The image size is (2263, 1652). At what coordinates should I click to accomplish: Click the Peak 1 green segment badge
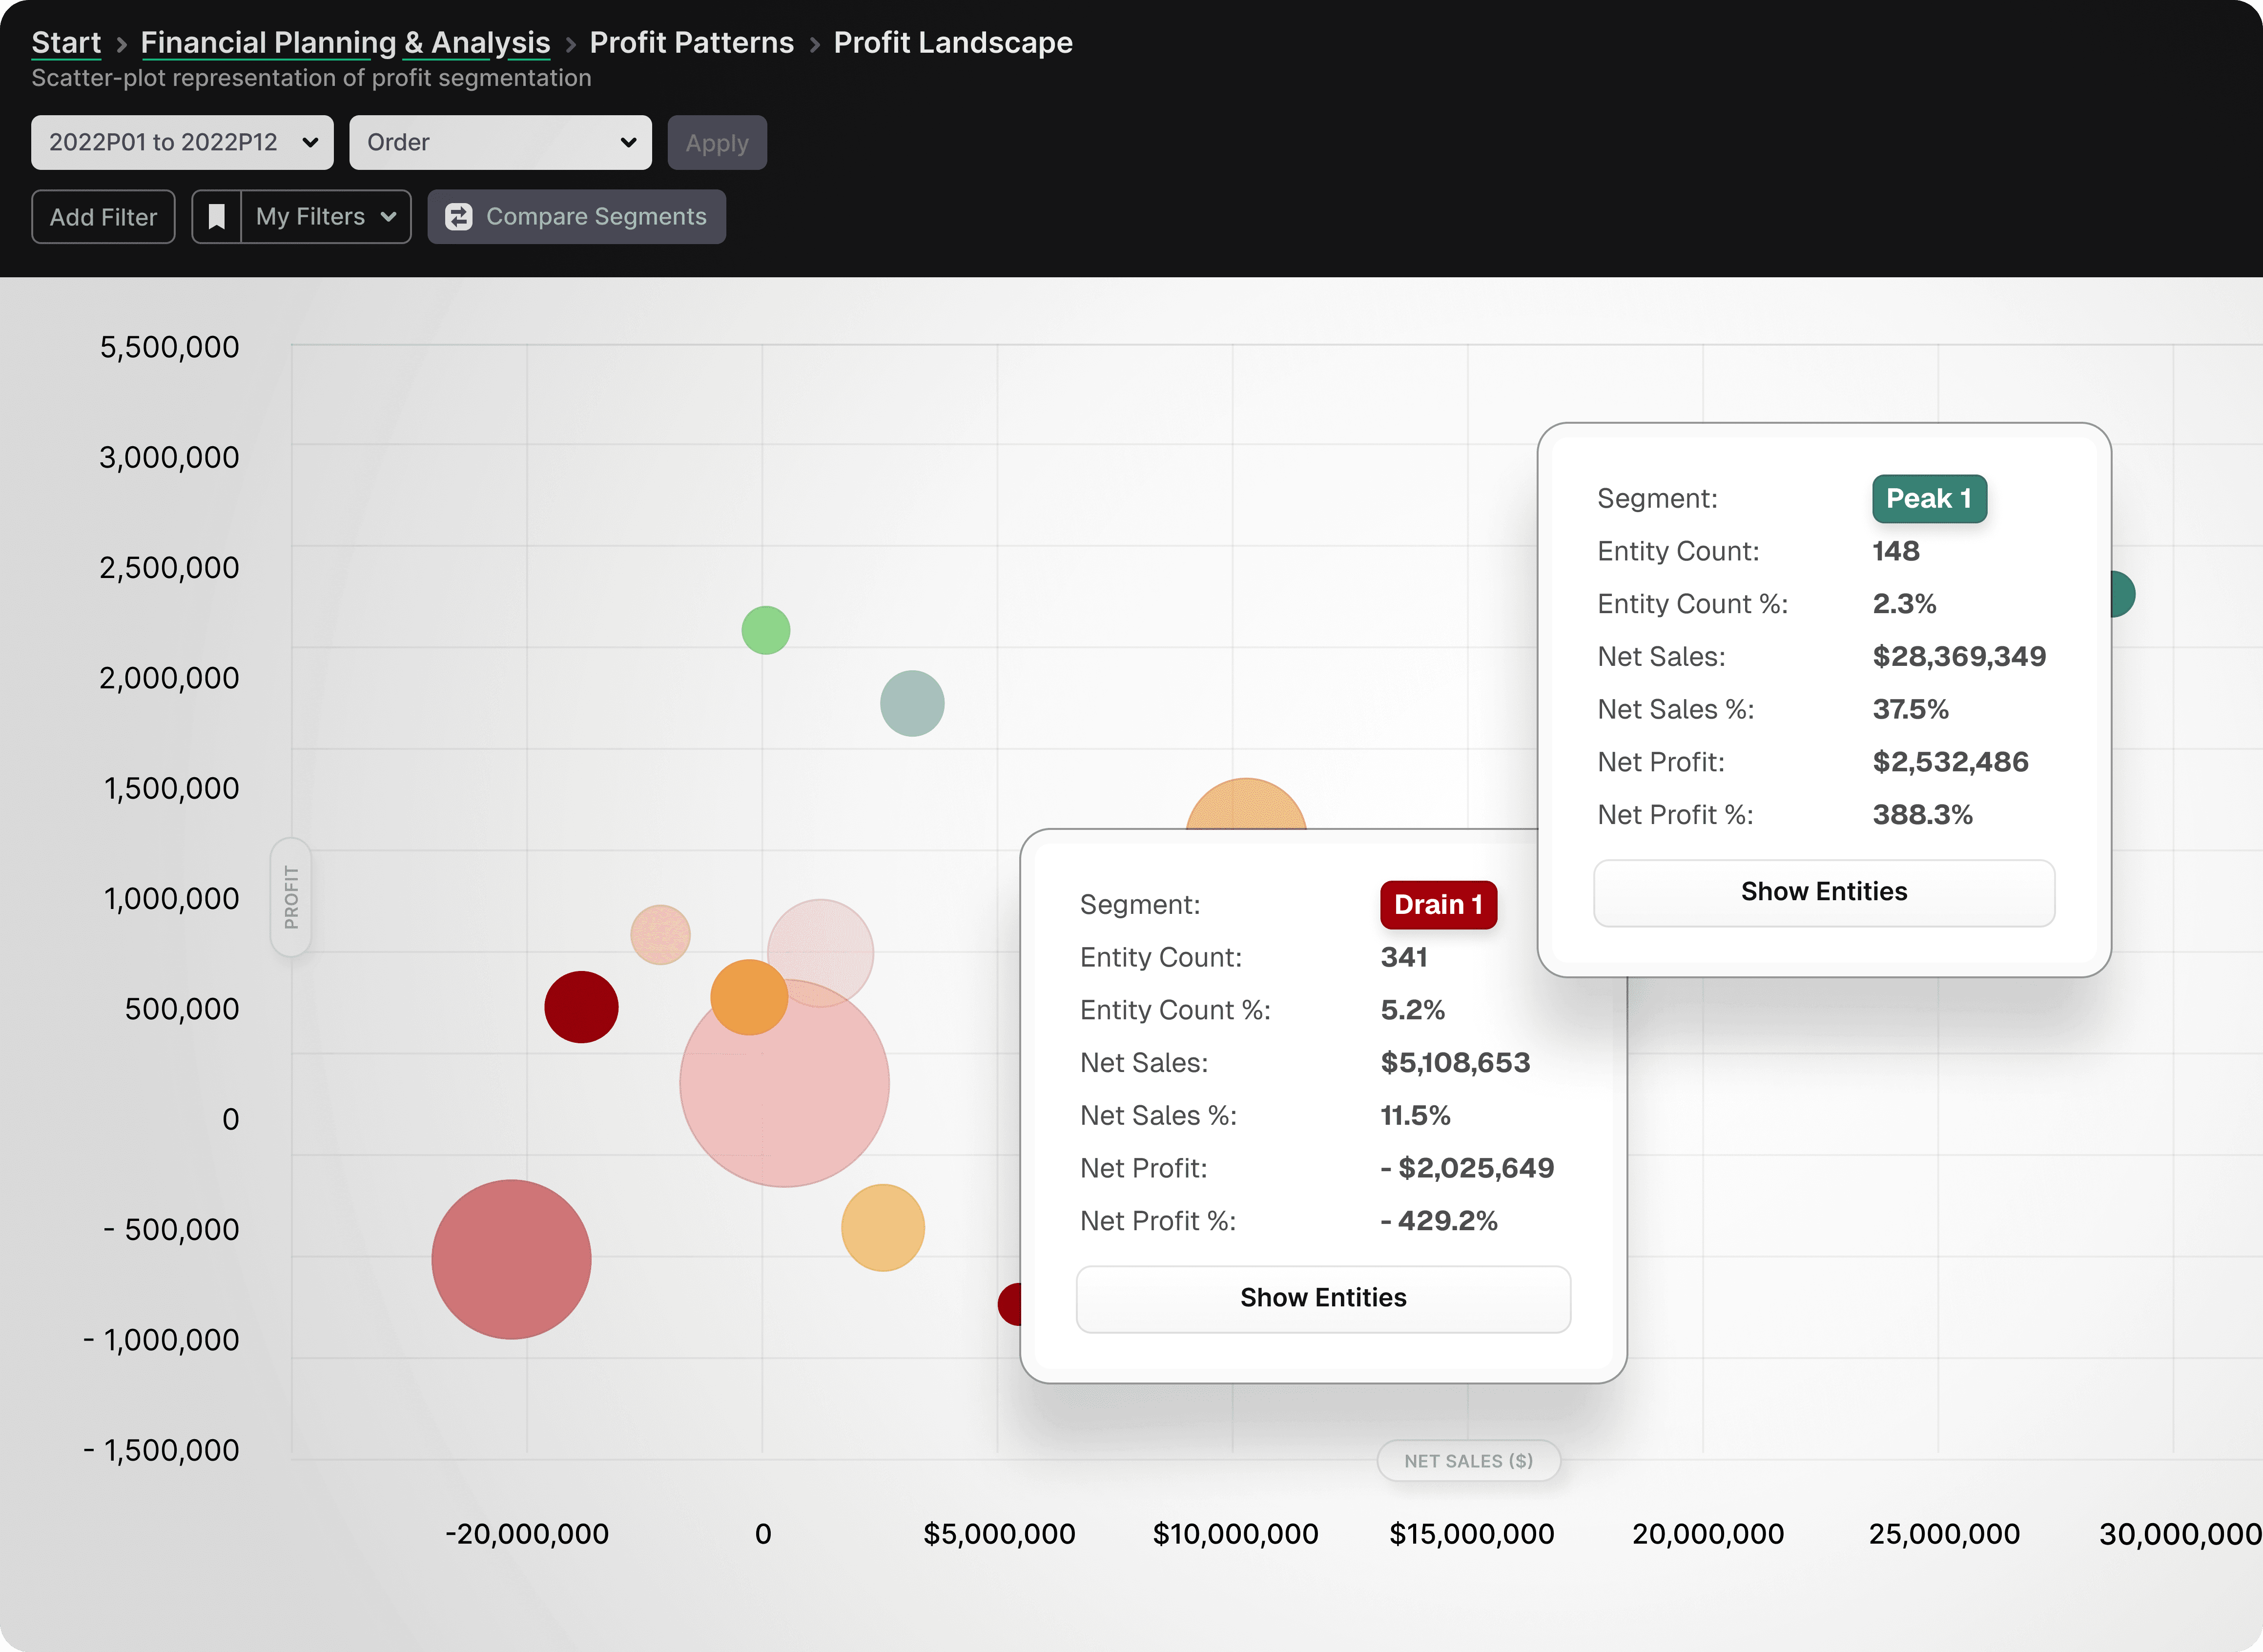click(1928, 498)
